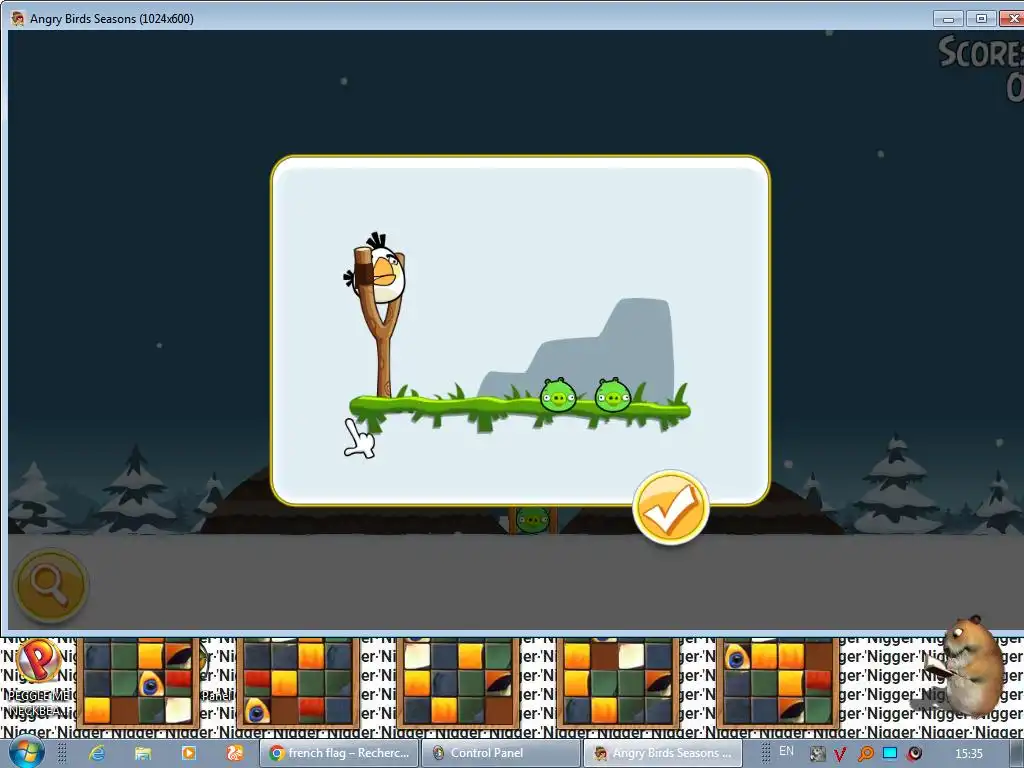The width and height of the screenshot is (1024, 768).
Task: Click the red V tray icon
Action: point(840,754)
